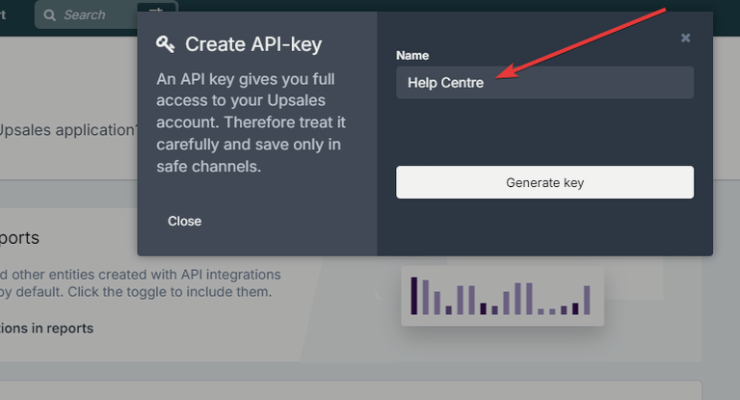Select the tallest dark bar in the chart
Screen dimensions: 740x400
coord(414,296)
